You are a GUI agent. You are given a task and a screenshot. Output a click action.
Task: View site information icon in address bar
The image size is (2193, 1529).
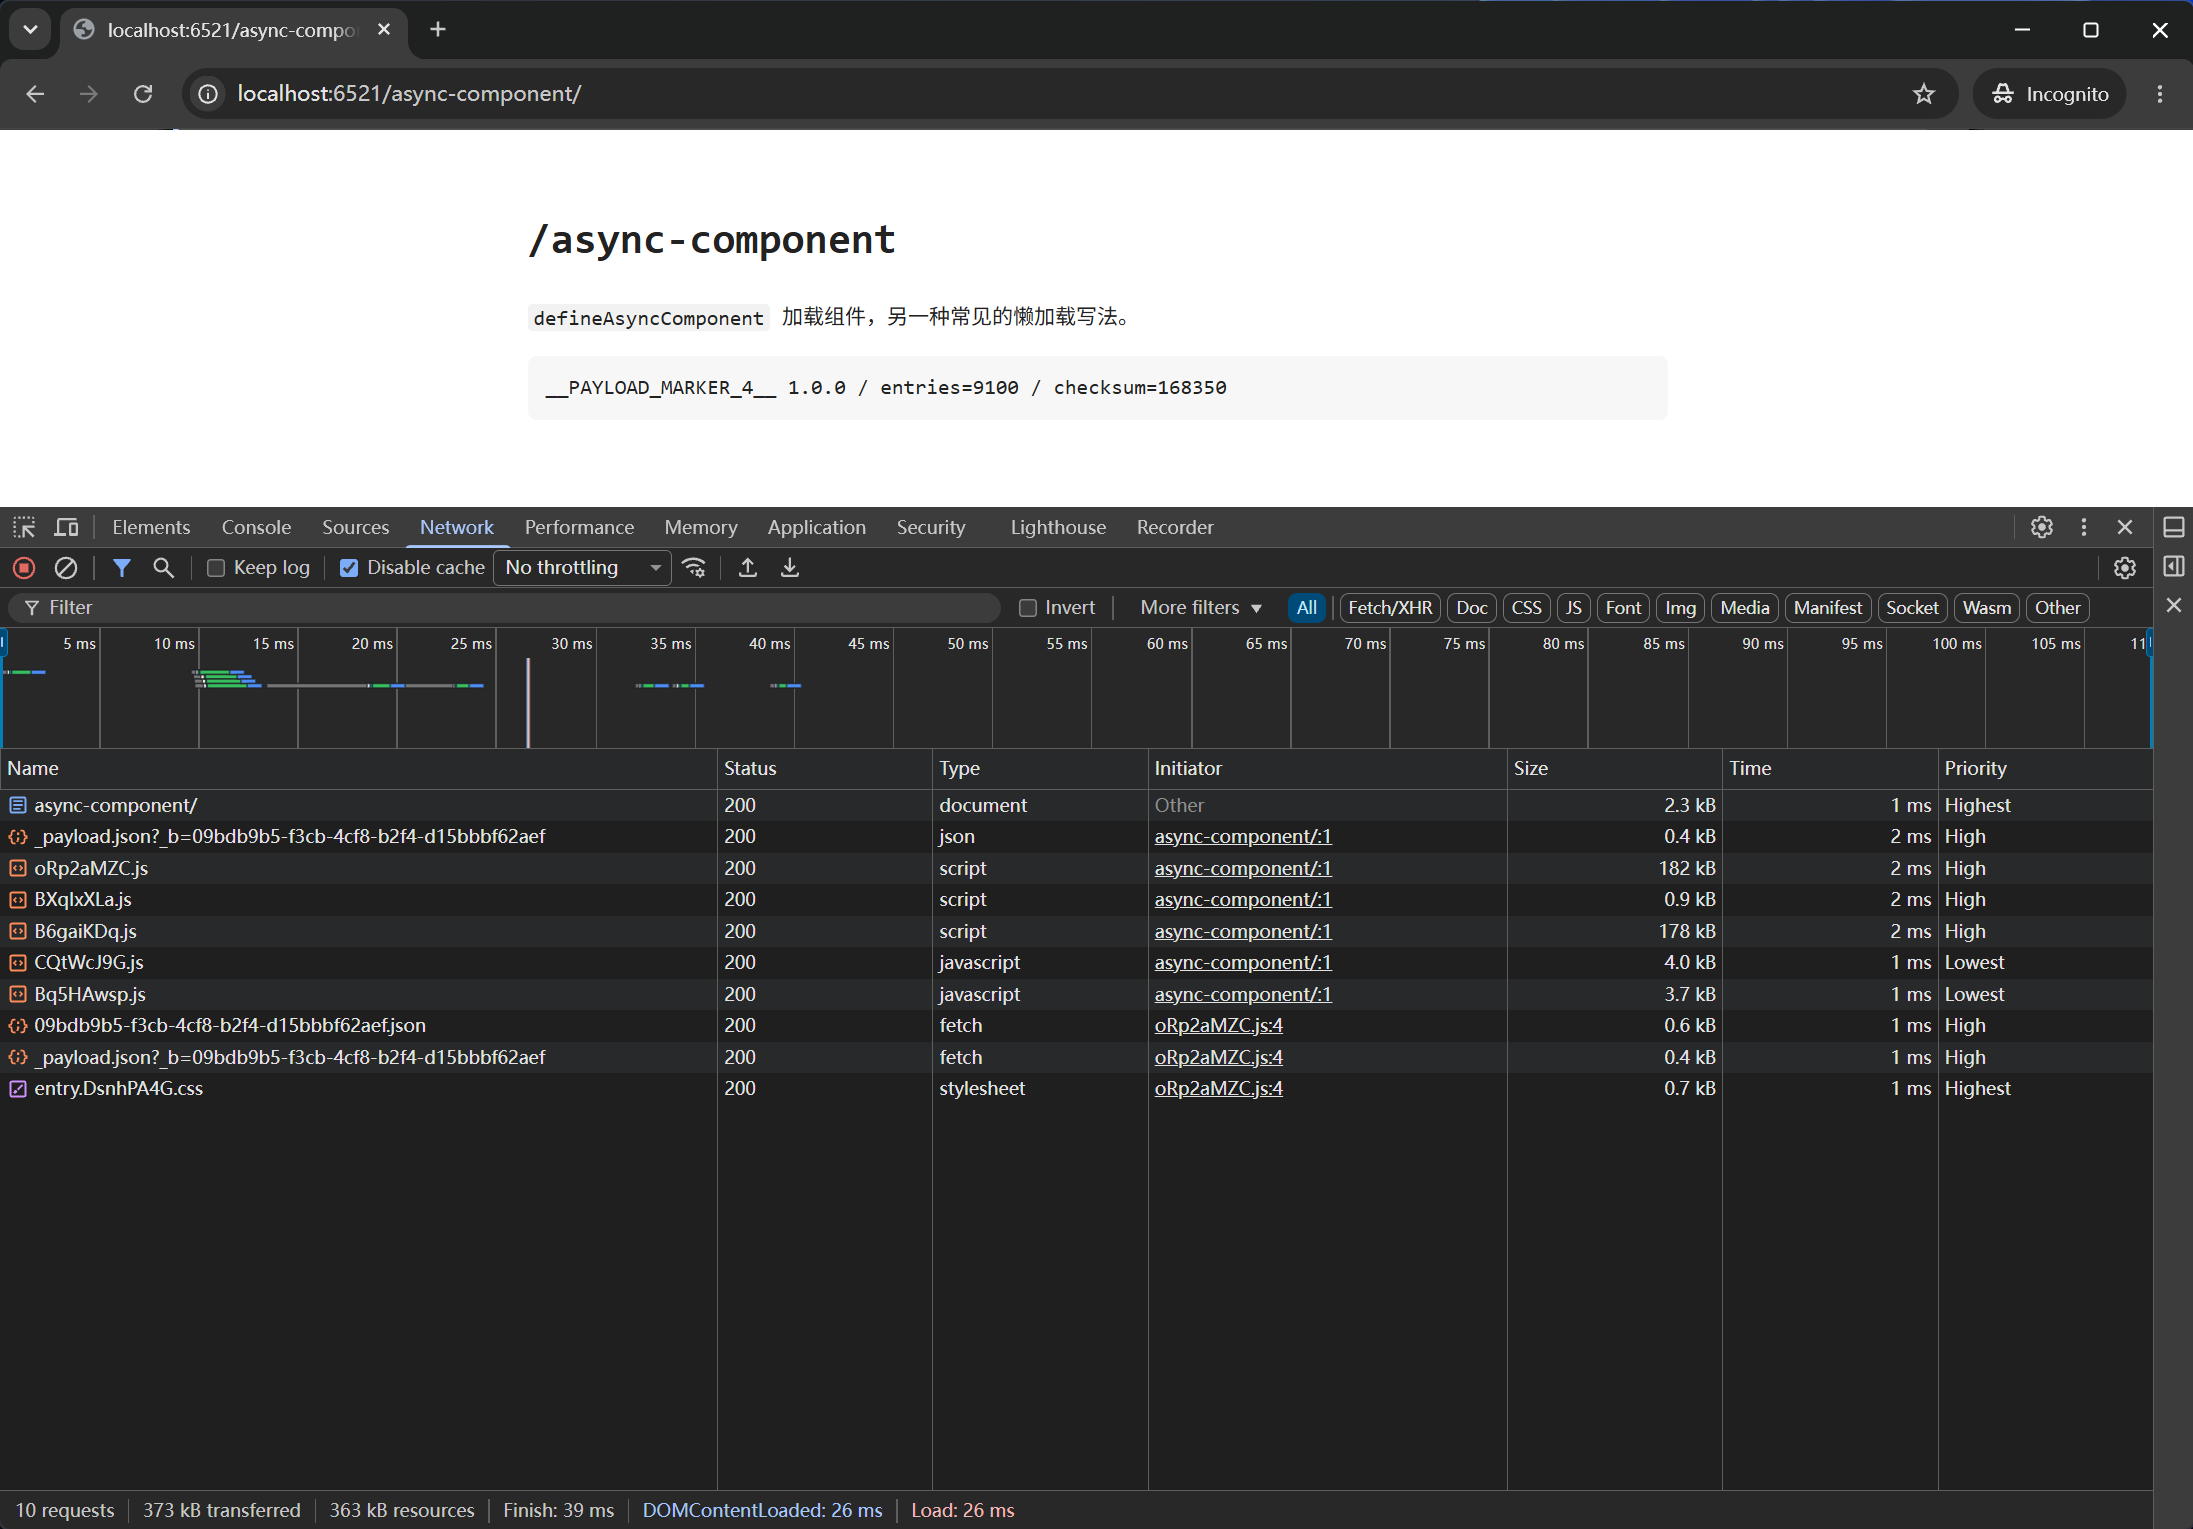208,94
